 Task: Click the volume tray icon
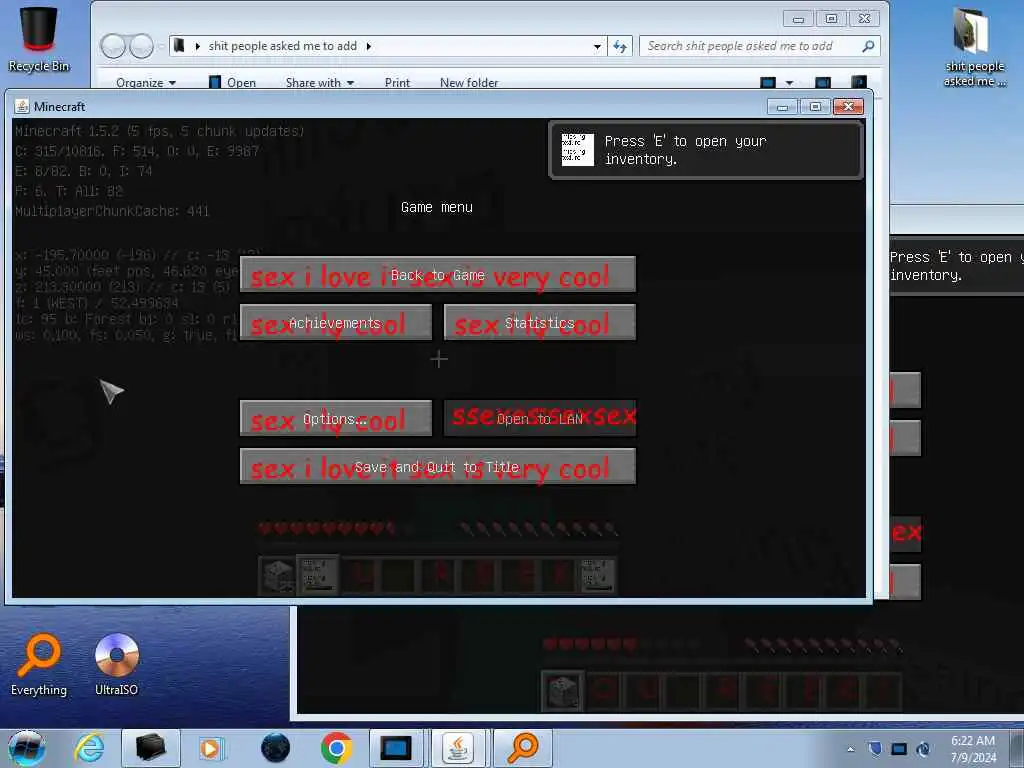(x=923, y=748)
